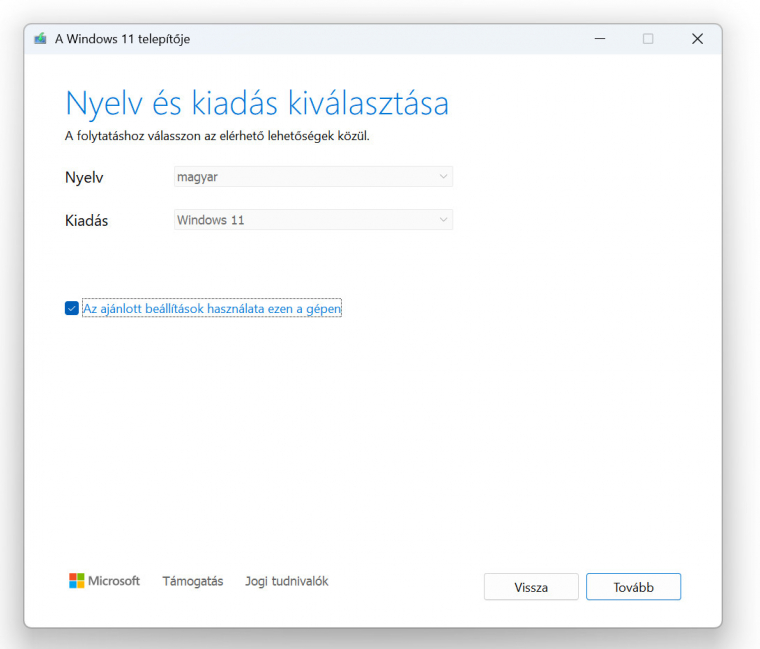This screenshot has width=760, height=649.
Task: Click the Tovább button
Action: (633, 587)
